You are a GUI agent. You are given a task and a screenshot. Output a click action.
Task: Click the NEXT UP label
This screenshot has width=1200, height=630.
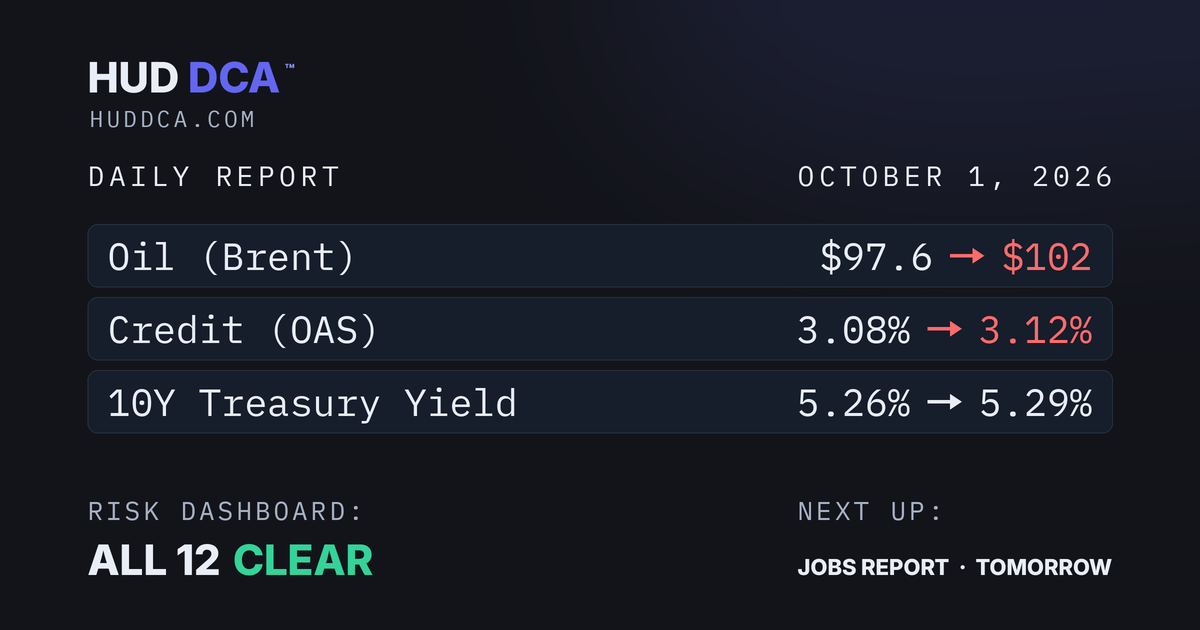click(x=870, y=512)
